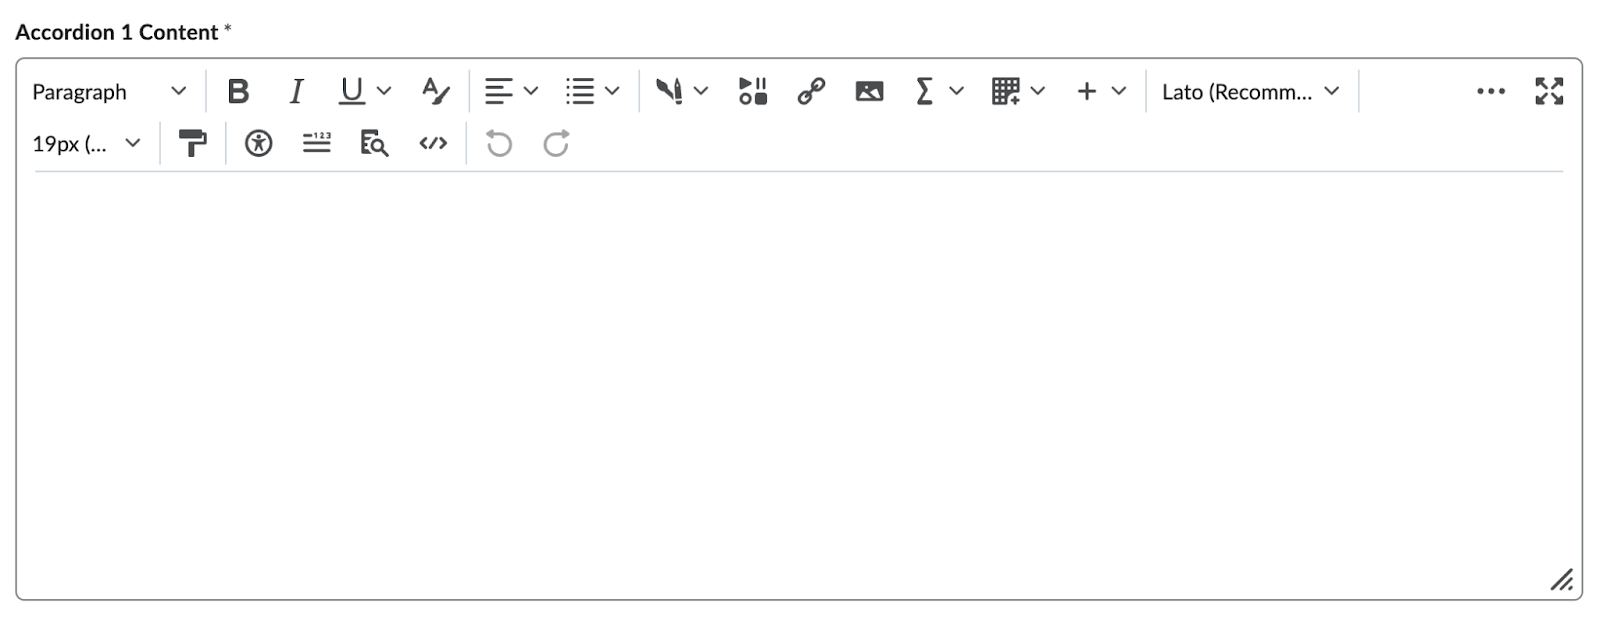The width and height of the screenshot is (1600, 617).
Task: Insert a bulleted list
Action: pos(580,91)
